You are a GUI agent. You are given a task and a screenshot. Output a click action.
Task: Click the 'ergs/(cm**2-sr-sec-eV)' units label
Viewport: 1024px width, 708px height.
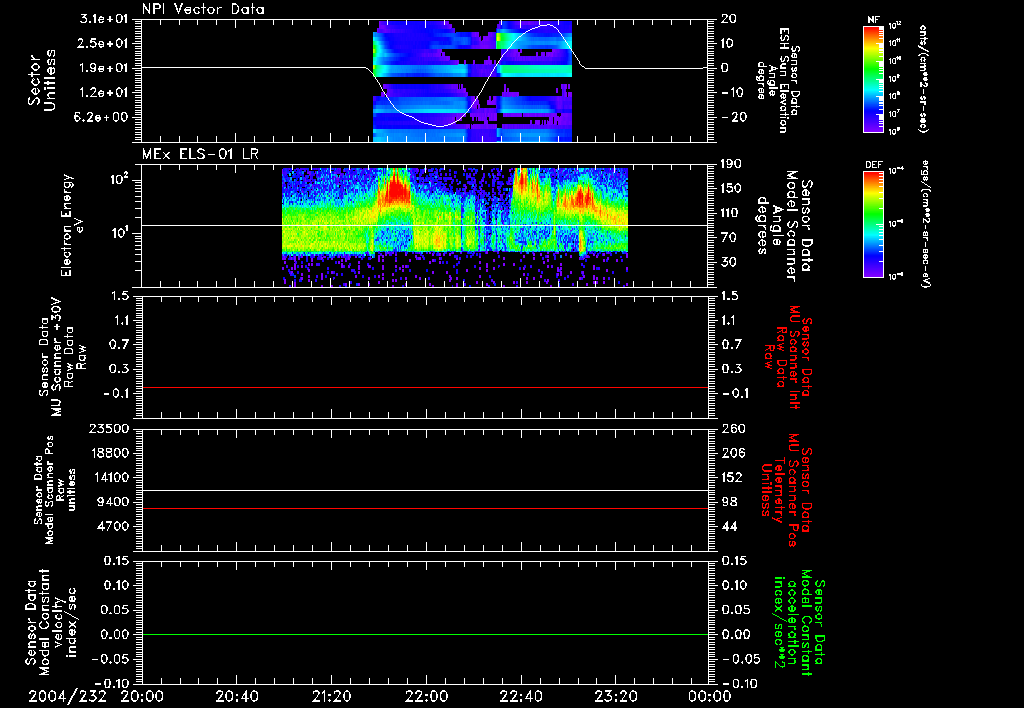point(925,223)
